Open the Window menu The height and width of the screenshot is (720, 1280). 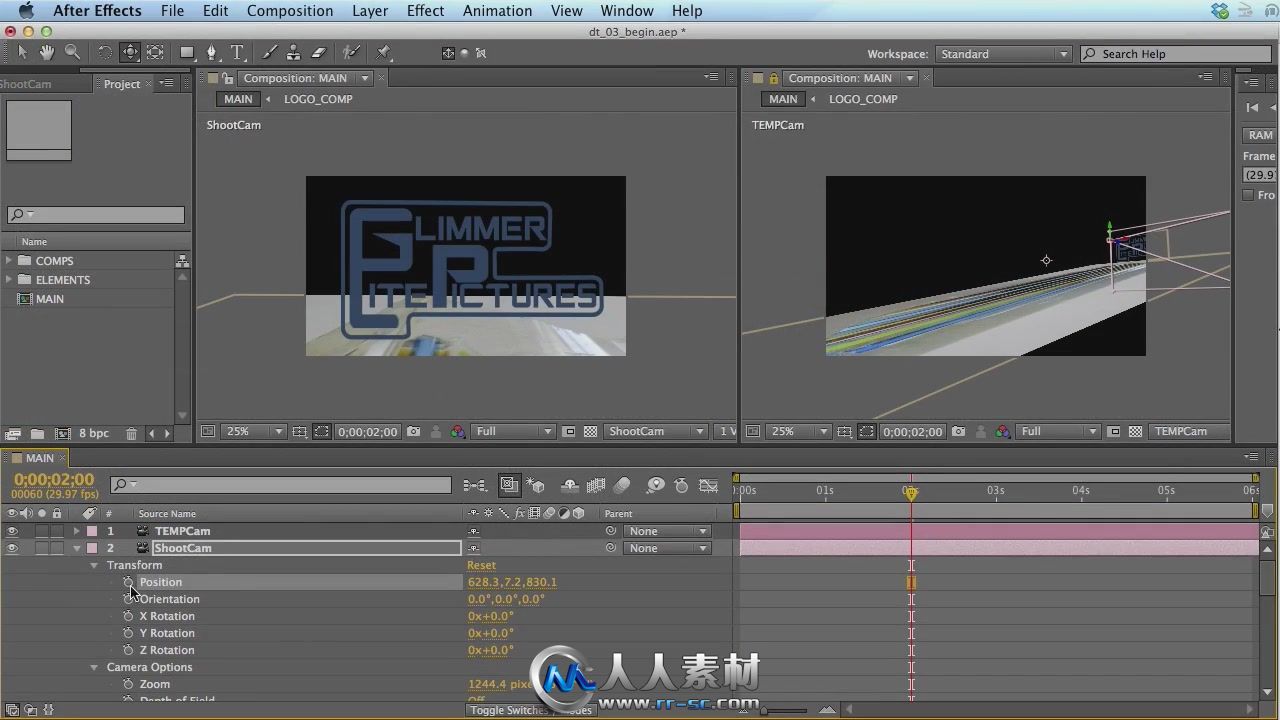pos(627,11)
